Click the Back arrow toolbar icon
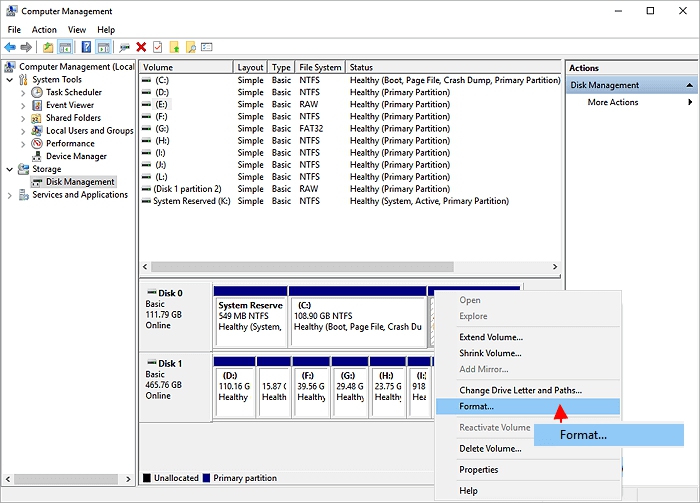The height and width of the screenshot is (503, 700). tap(11, 47)
